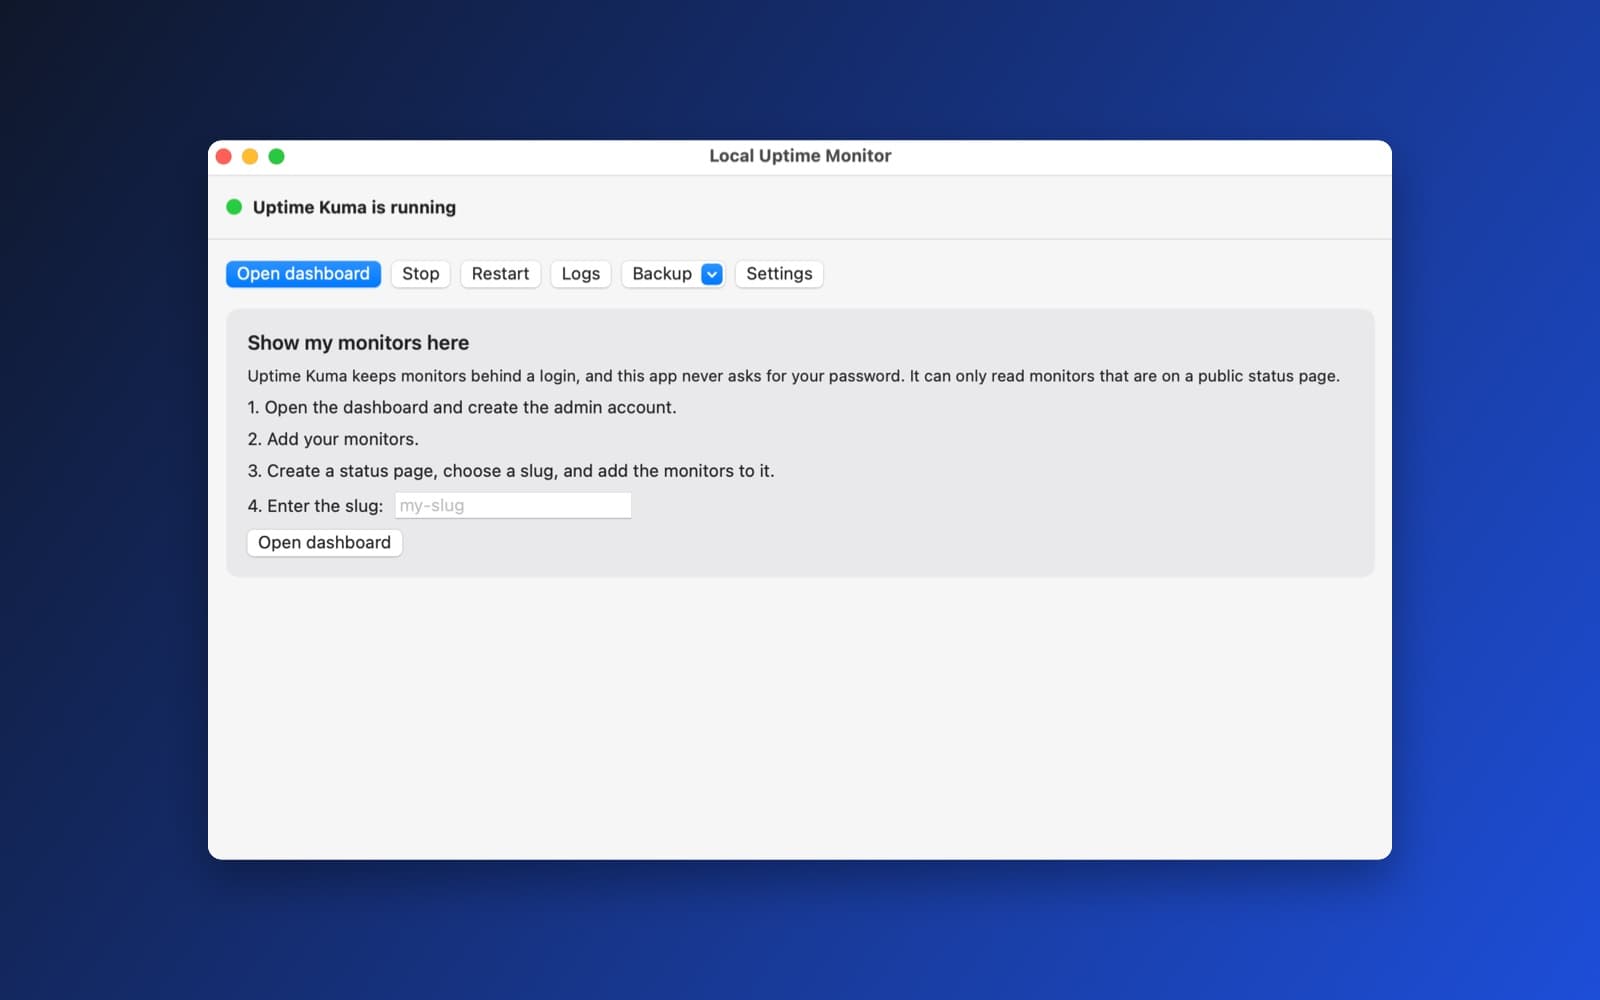Click the green running status indicator

click(234, 207)
